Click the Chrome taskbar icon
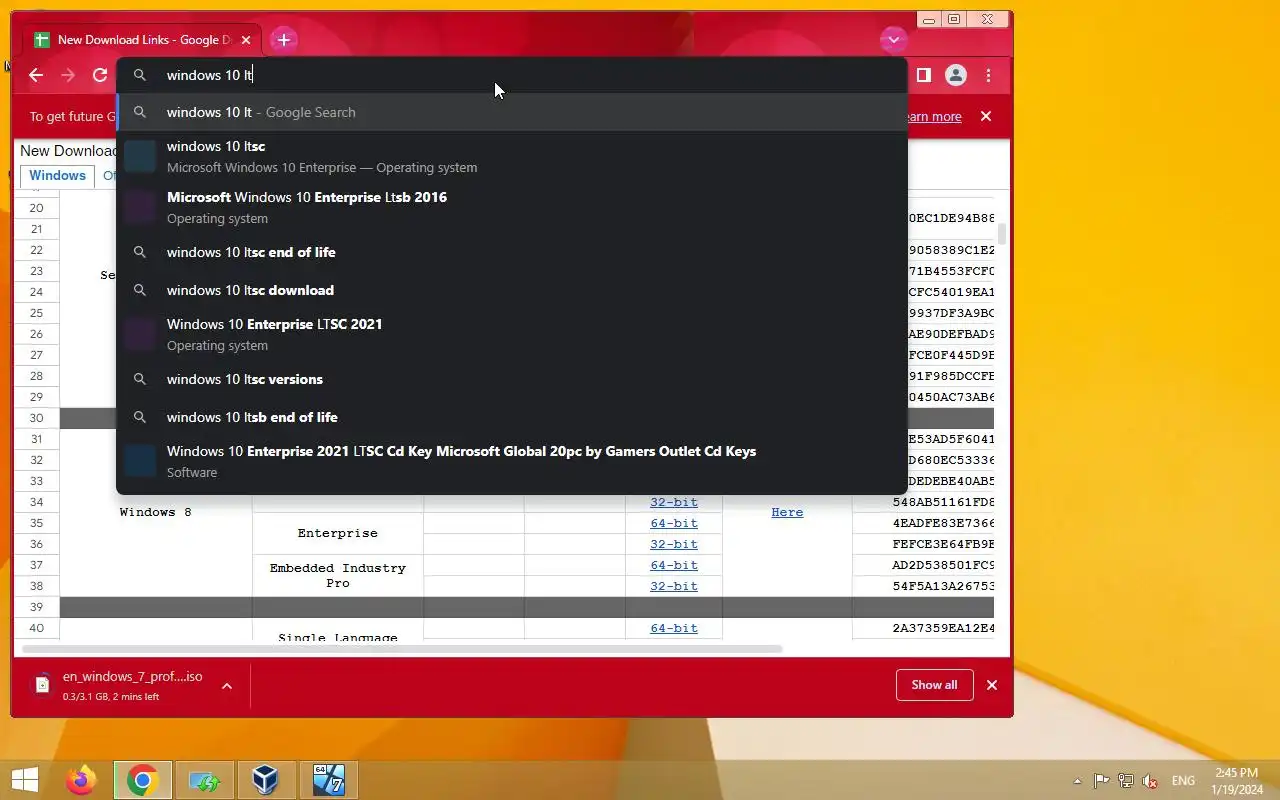Image resolution: width=1280 pixels, height=800 pixels. [142, 780]
